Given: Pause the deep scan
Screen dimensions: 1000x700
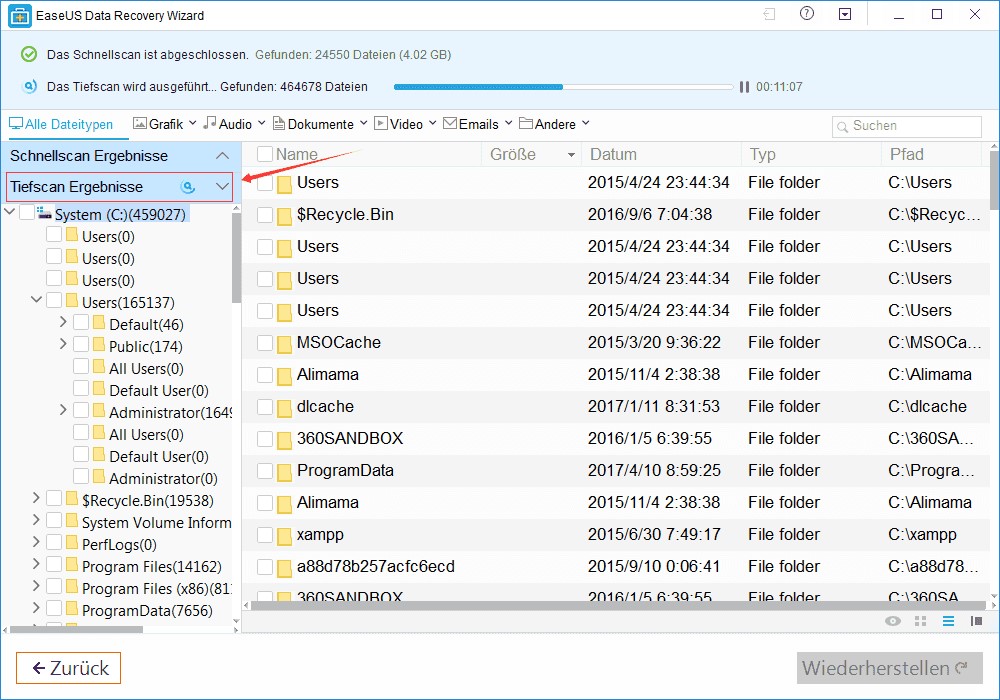Looking at the screenshot, I should [744, 87].
